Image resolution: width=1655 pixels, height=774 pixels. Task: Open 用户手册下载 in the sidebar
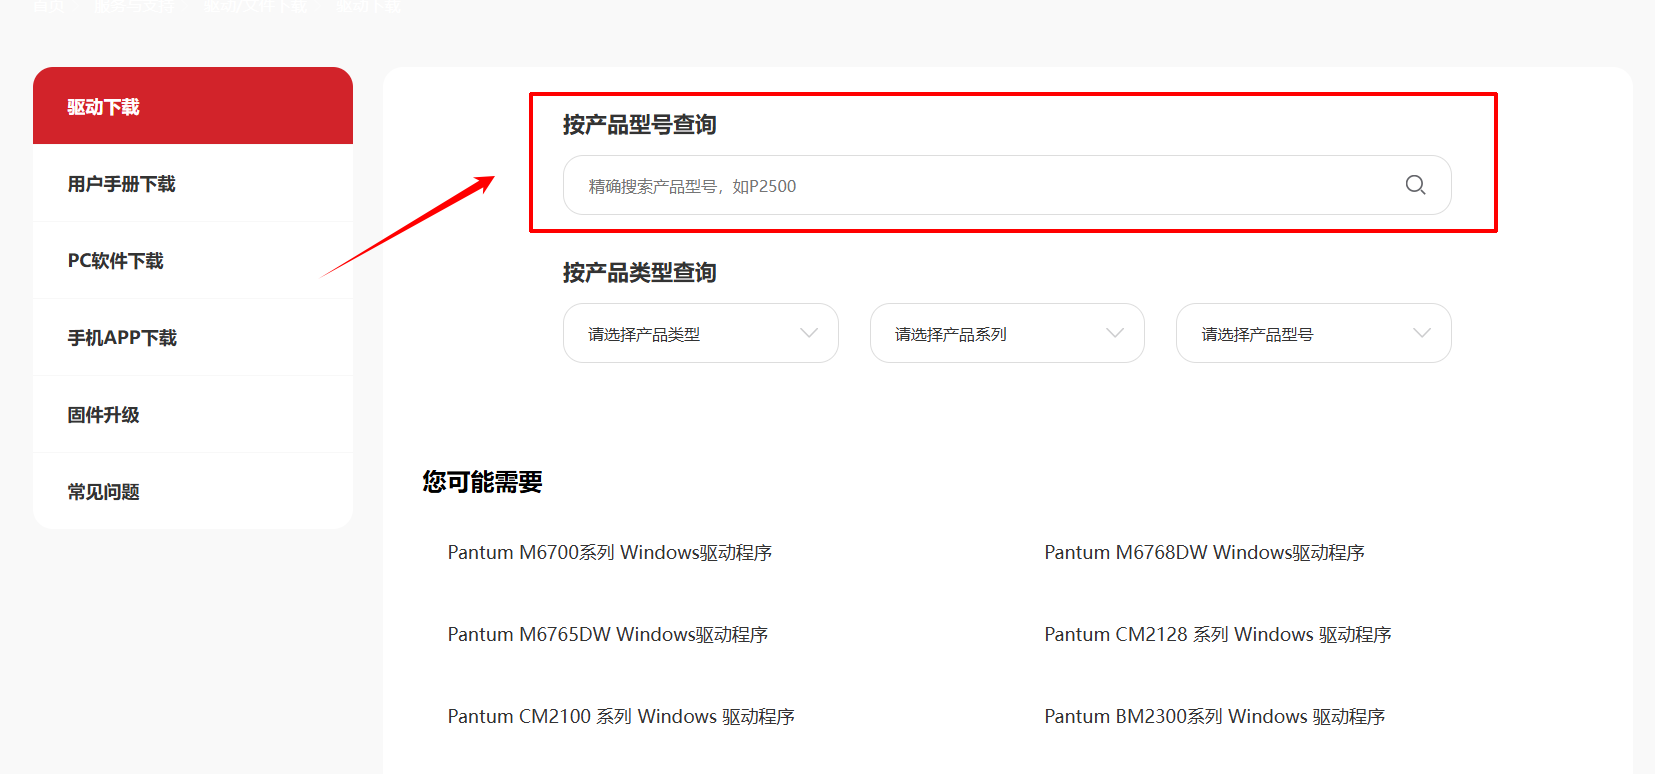193,183
